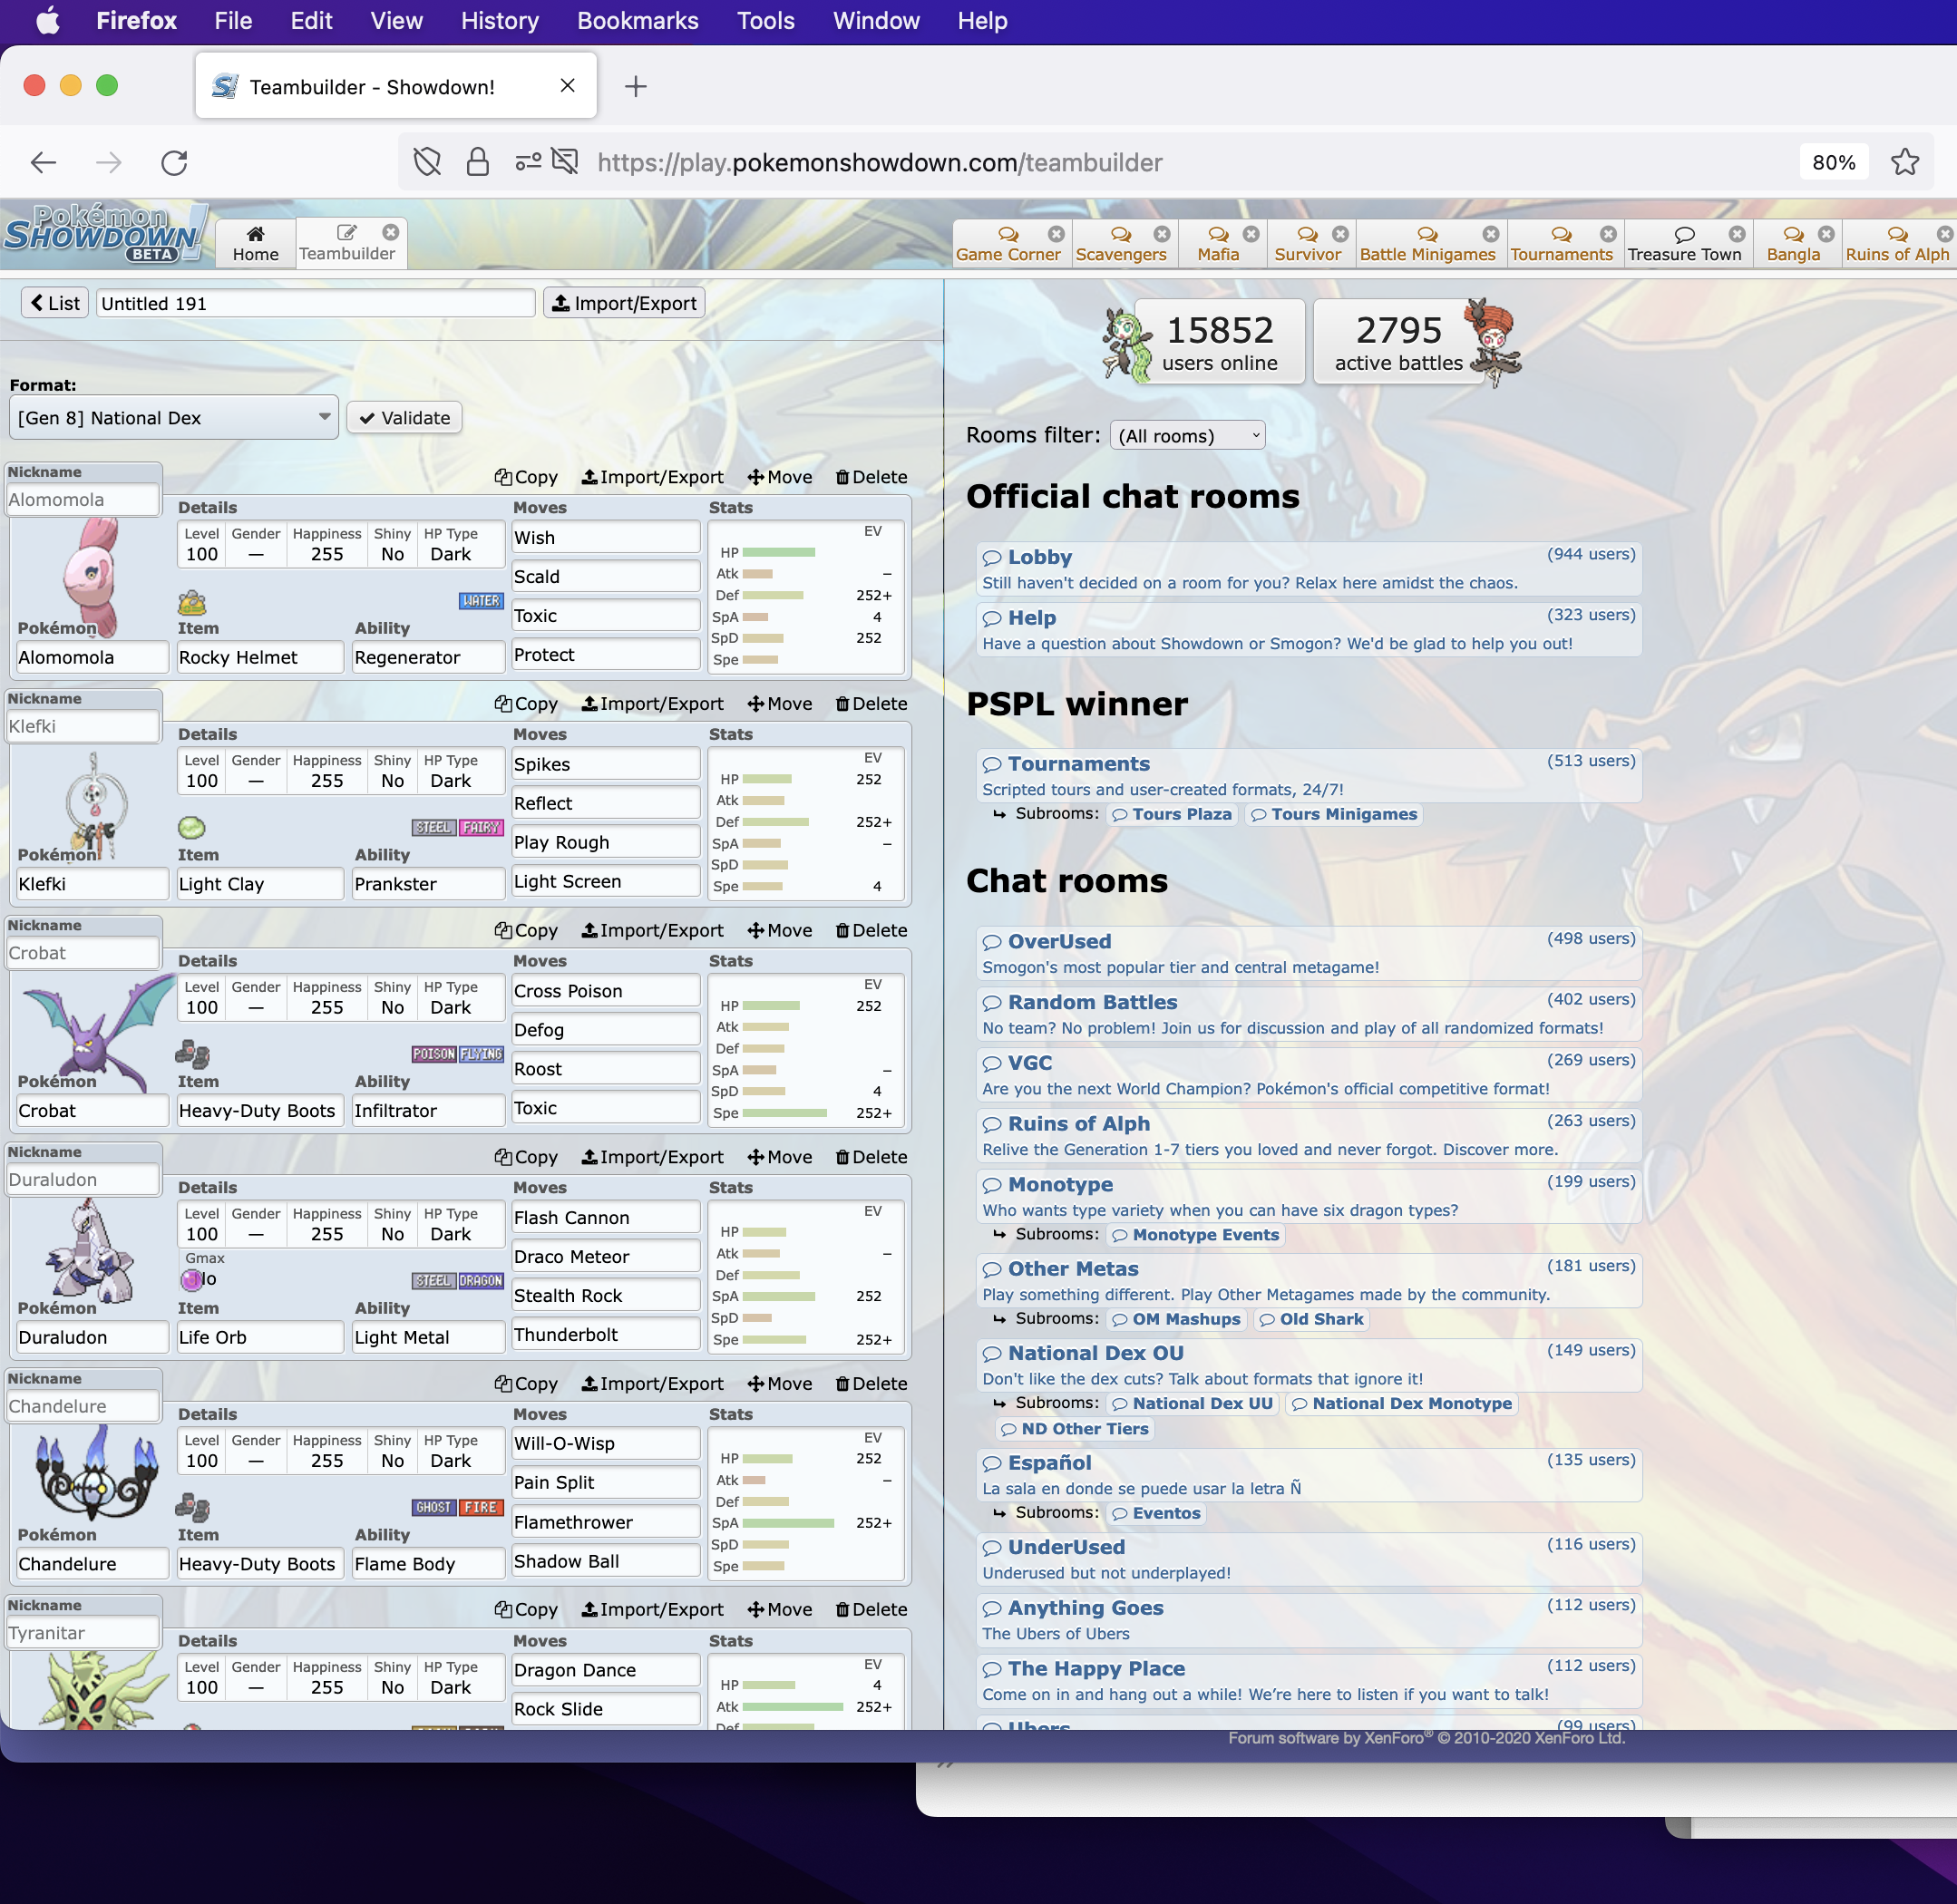This screenshot has width=1957, height=1904.
Task: Open the Old Shark subroom
Action: [x=1311, y=1319]
